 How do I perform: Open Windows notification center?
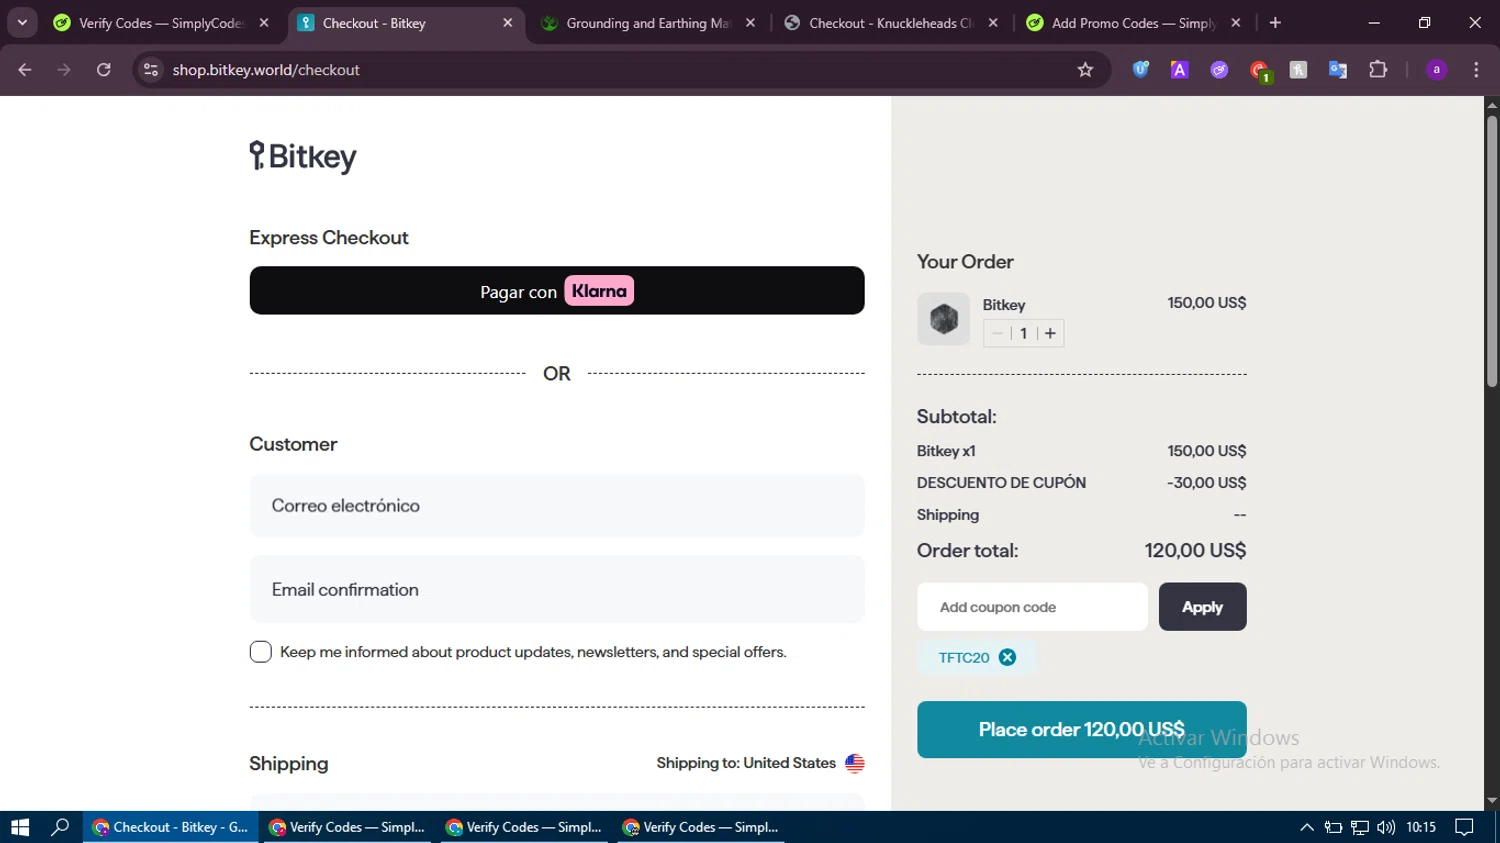1464,827
